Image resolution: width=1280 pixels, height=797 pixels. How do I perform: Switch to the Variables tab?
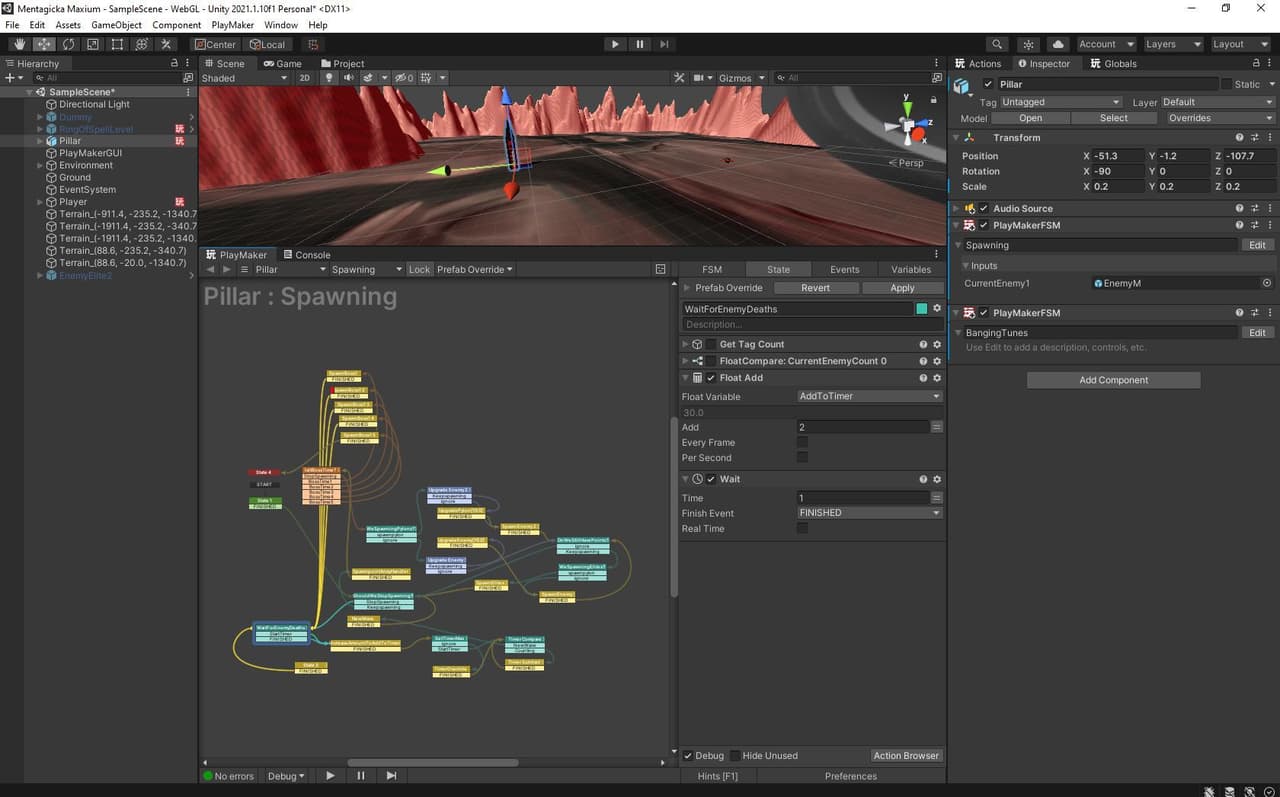[911, 269]
